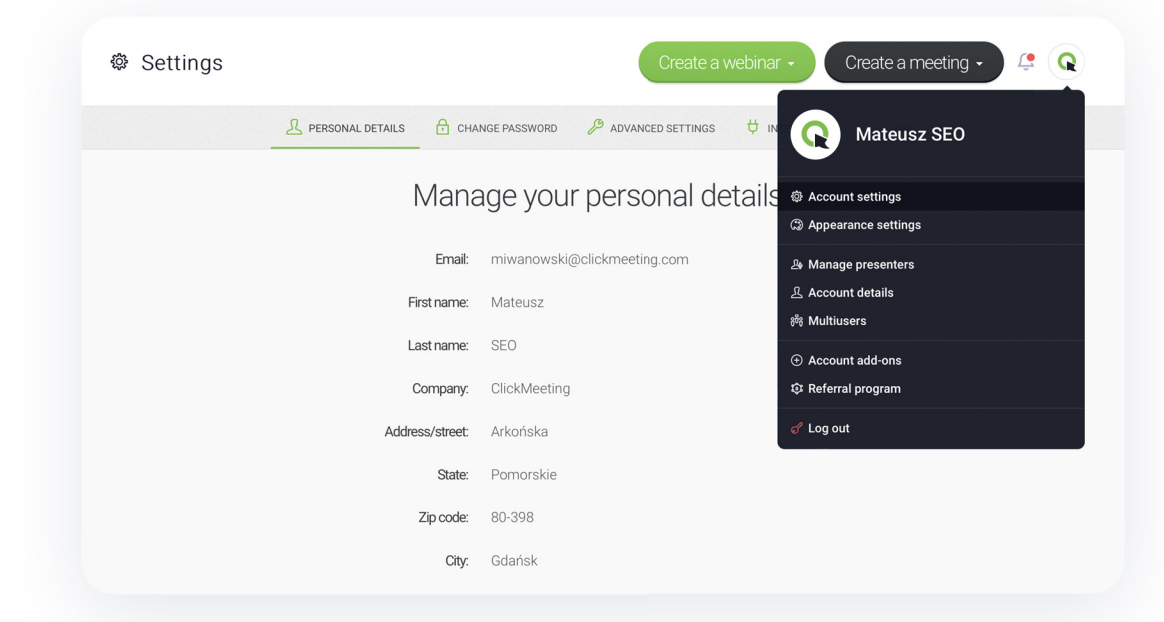1164x622 pixels.
Task: Click the City value Gdańsk
Action: [x=514, y=560]
